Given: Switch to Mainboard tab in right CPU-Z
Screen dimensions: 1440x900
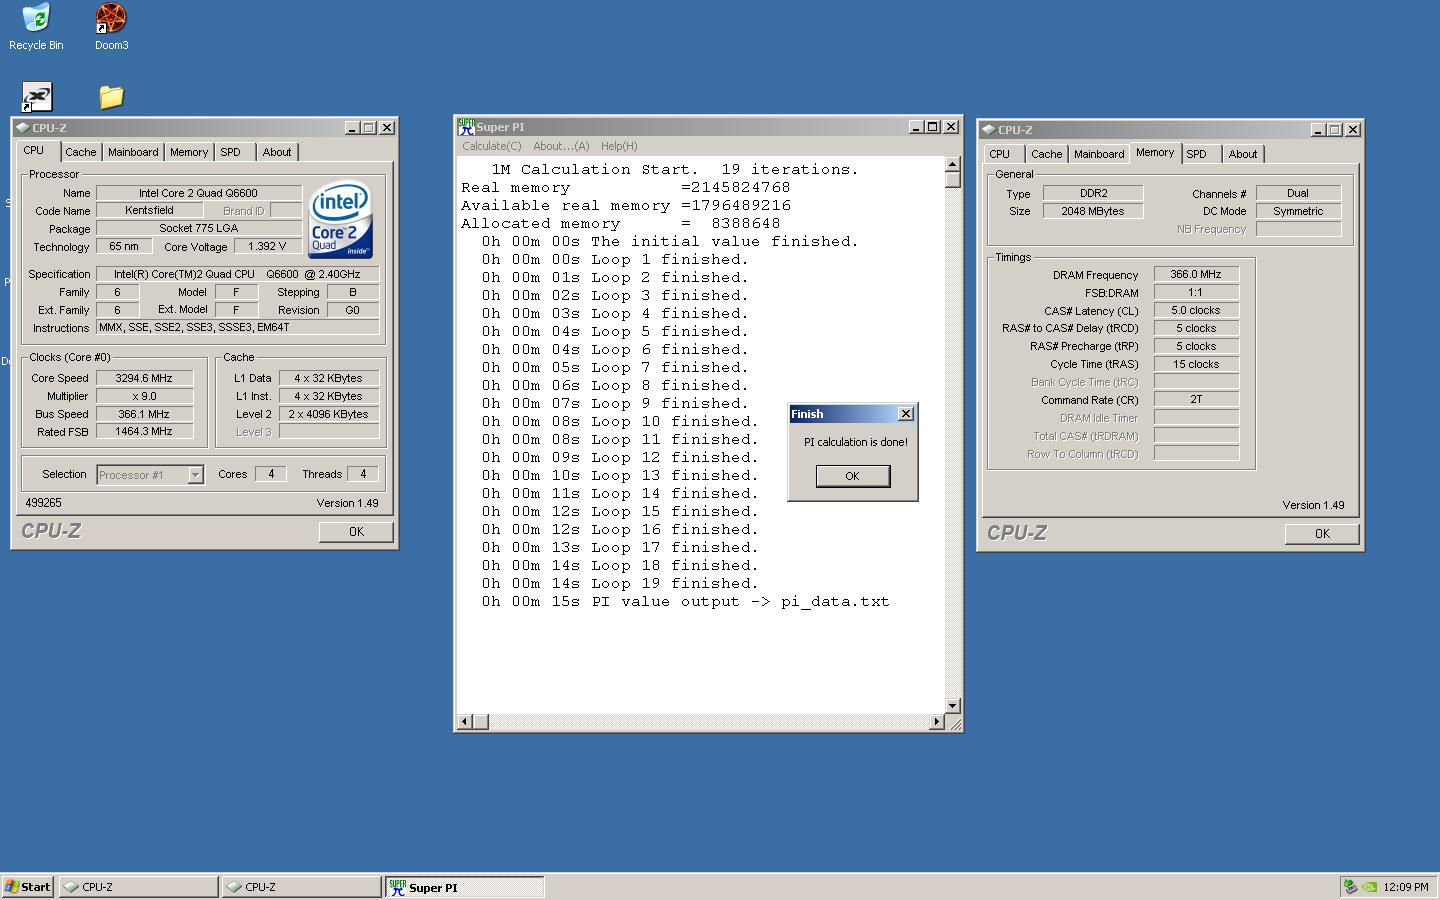Looking at the screenshot, I should click(x=1099, y=154).
